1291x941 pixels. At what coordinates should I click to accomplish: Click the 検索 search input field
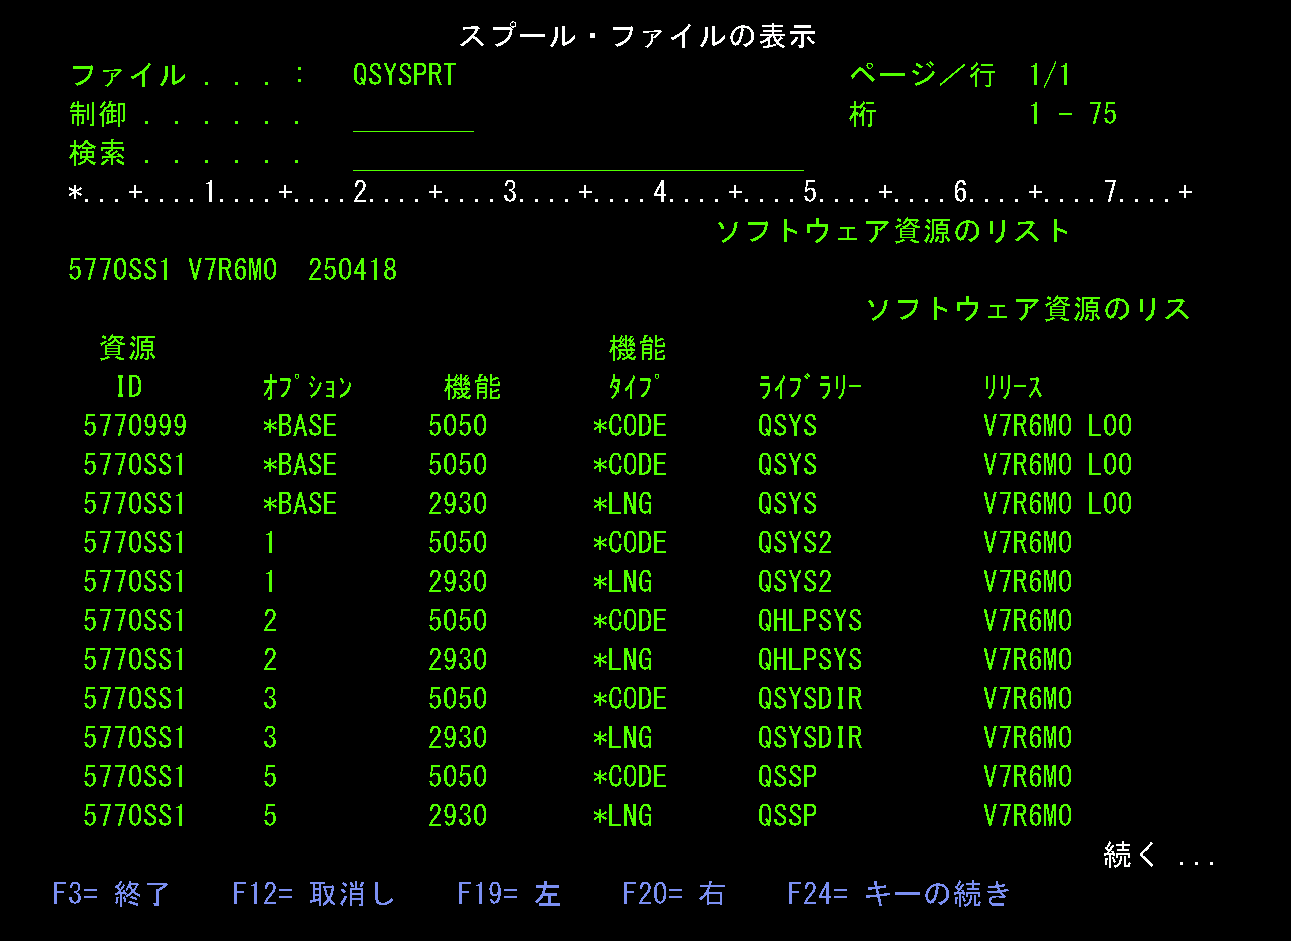pyautogui.click(x=578, y=154)
